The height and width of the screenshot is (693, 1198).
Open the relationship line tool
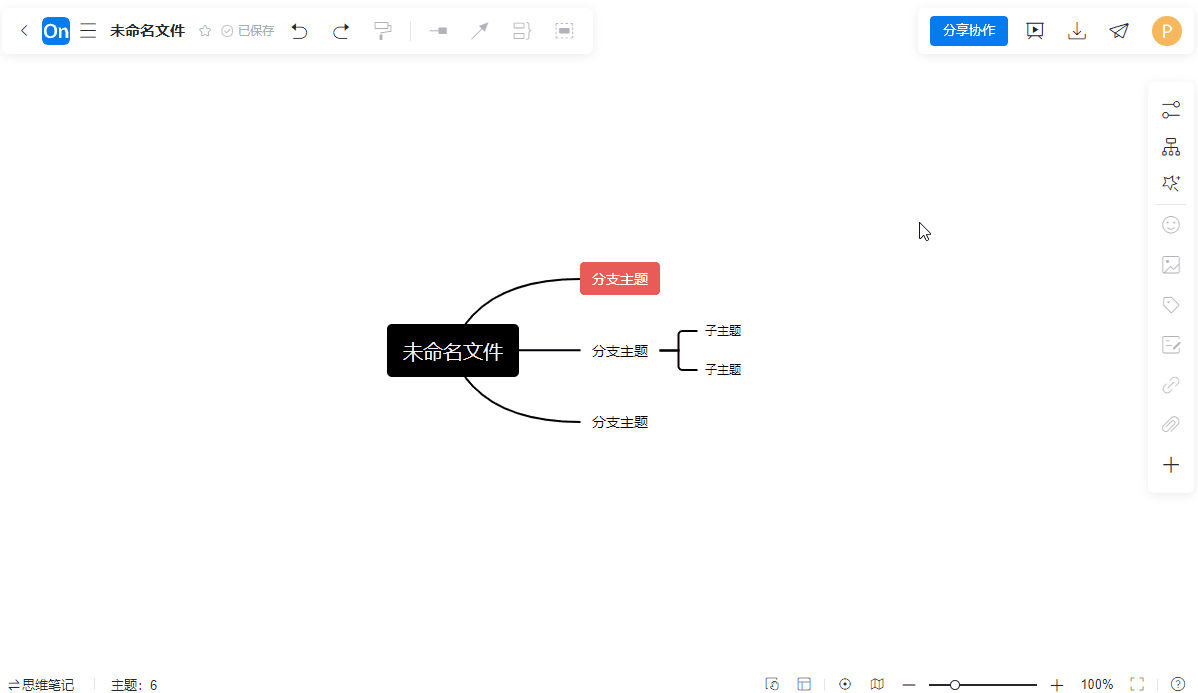point(479,31)
